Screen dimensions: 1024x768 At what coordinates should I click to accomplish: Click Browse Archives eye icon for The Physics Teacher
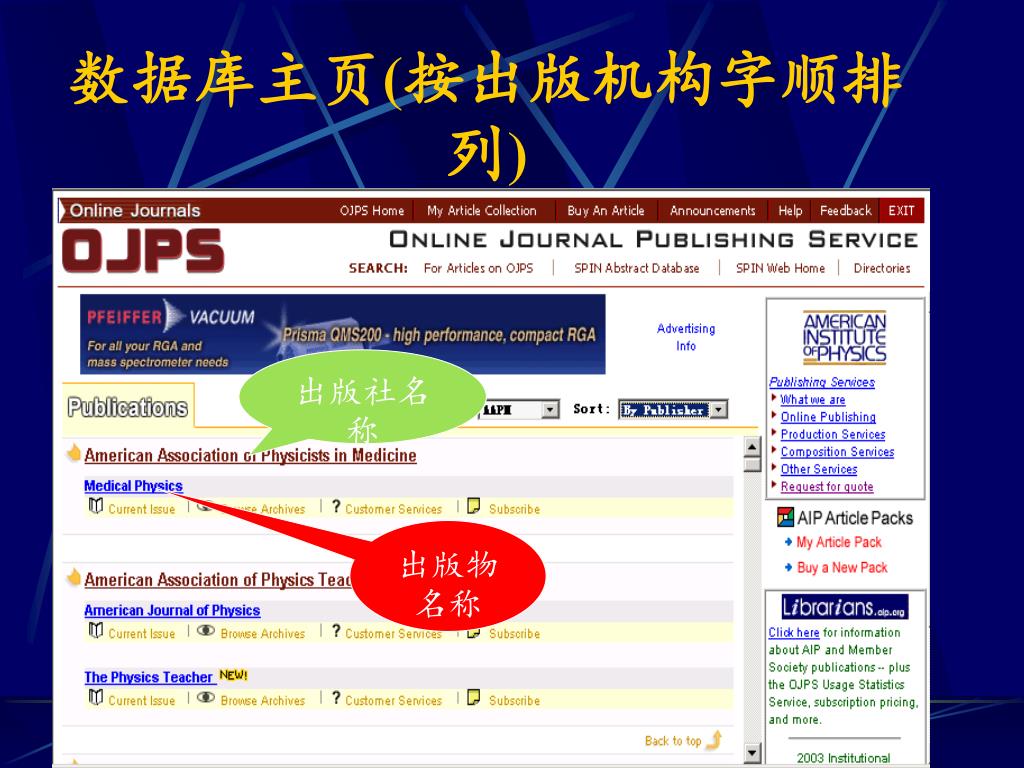206,697
